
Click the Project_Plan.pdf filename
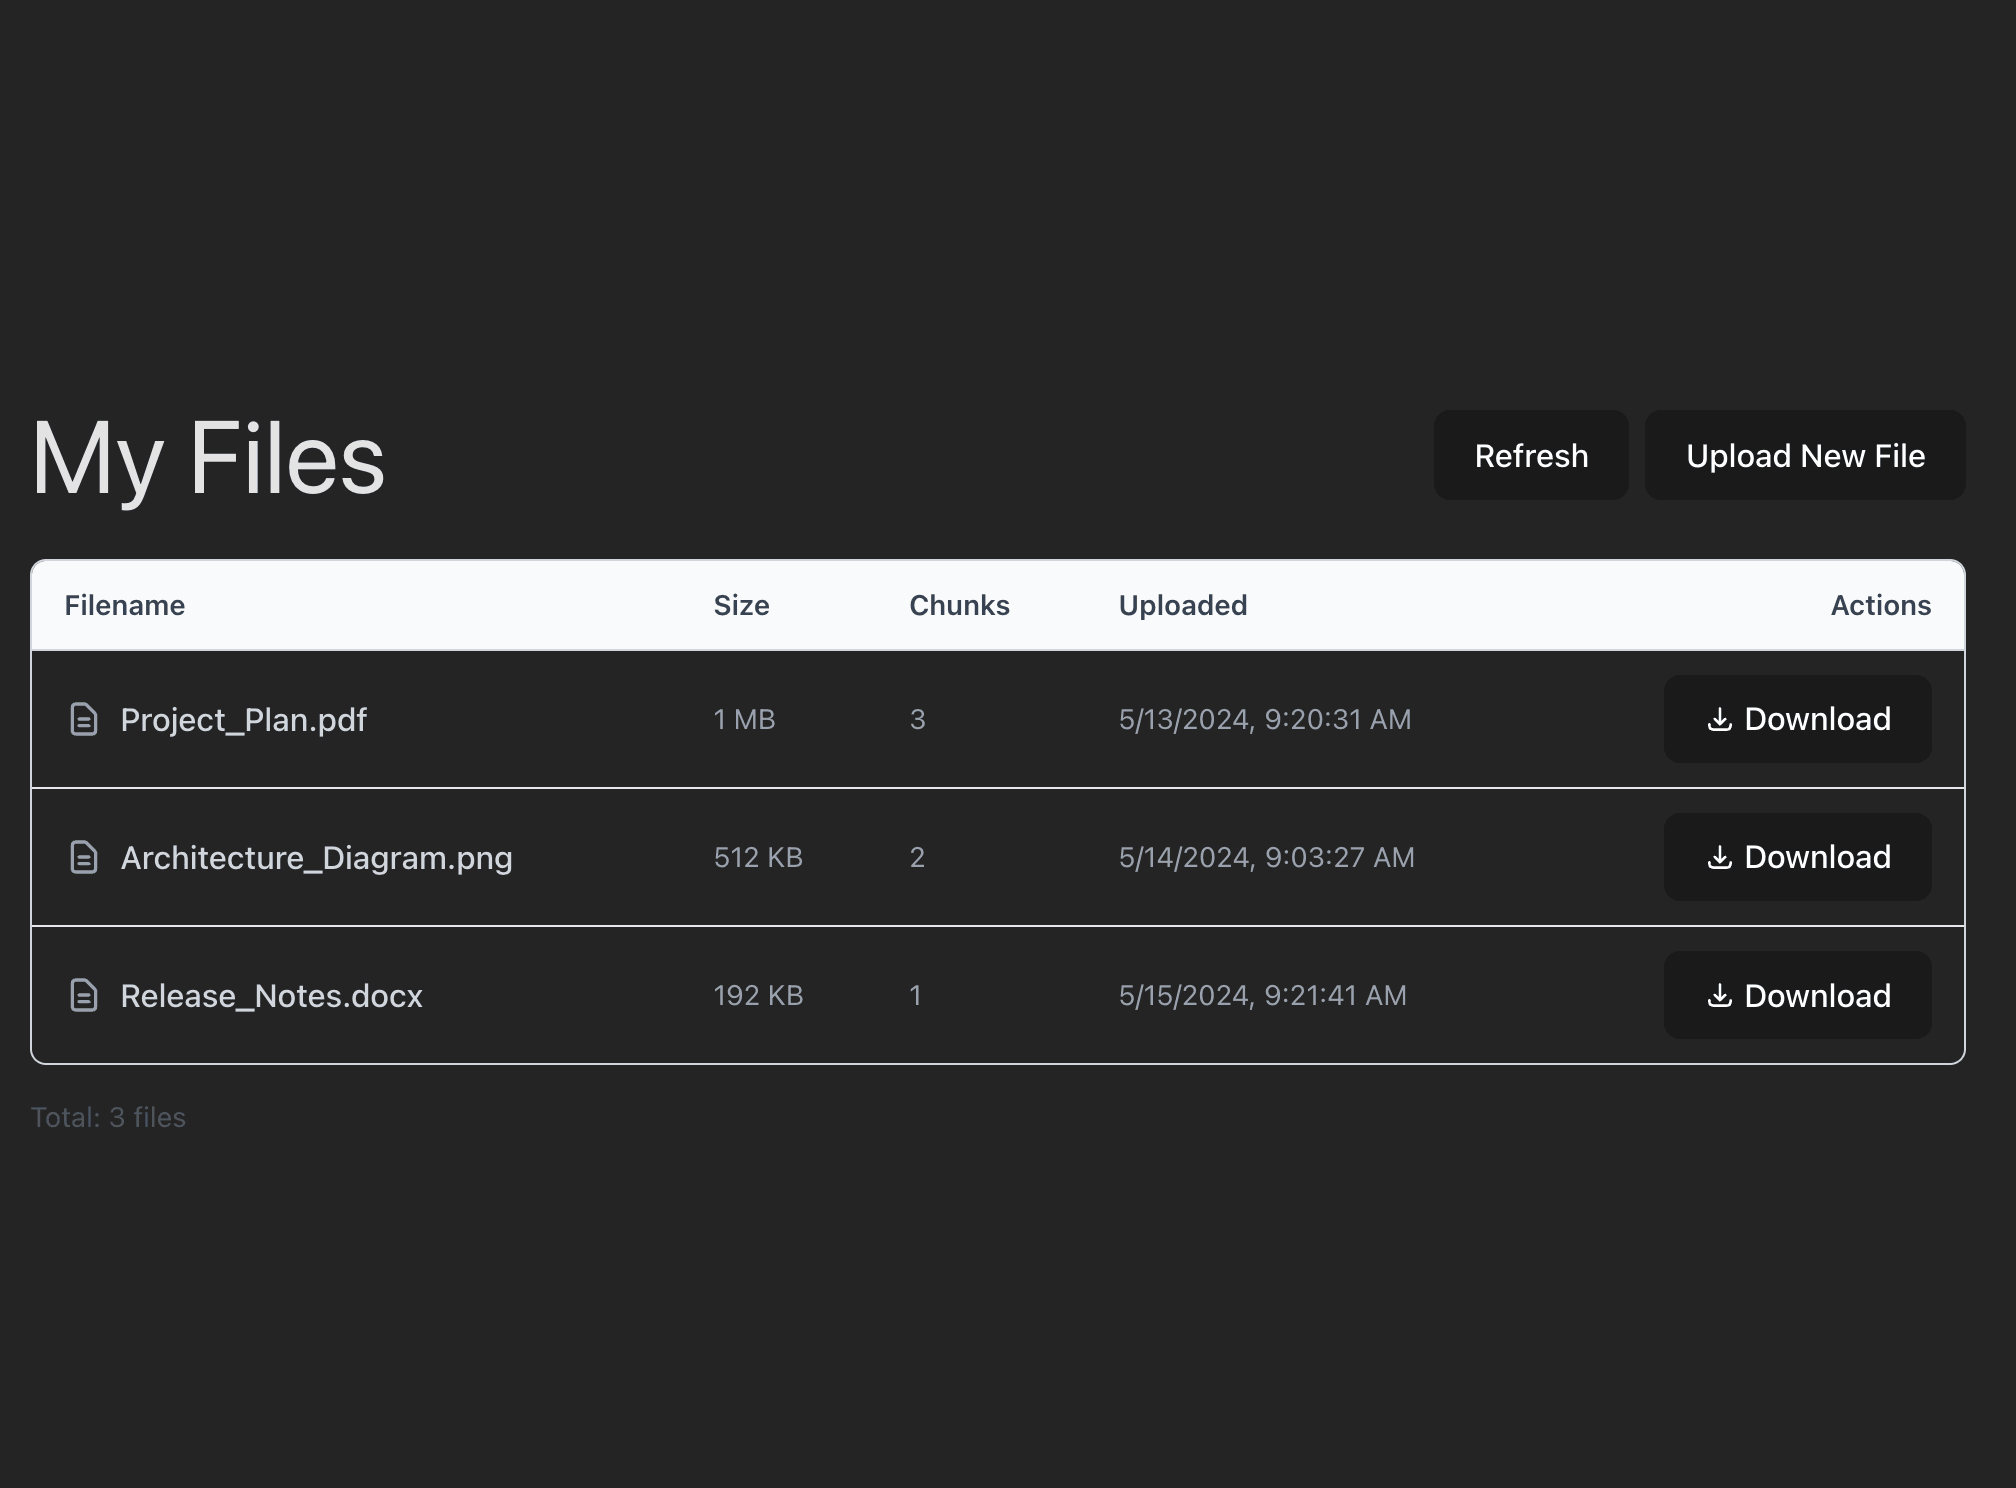(244, 720)
